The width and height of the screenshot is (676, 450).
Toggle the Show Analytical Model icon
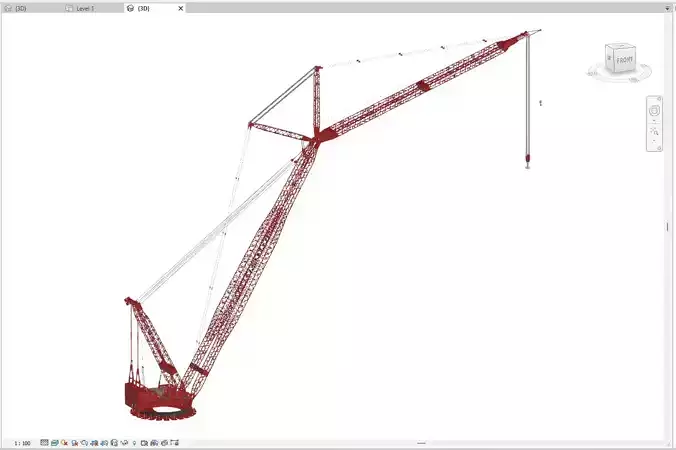point(154,443)
